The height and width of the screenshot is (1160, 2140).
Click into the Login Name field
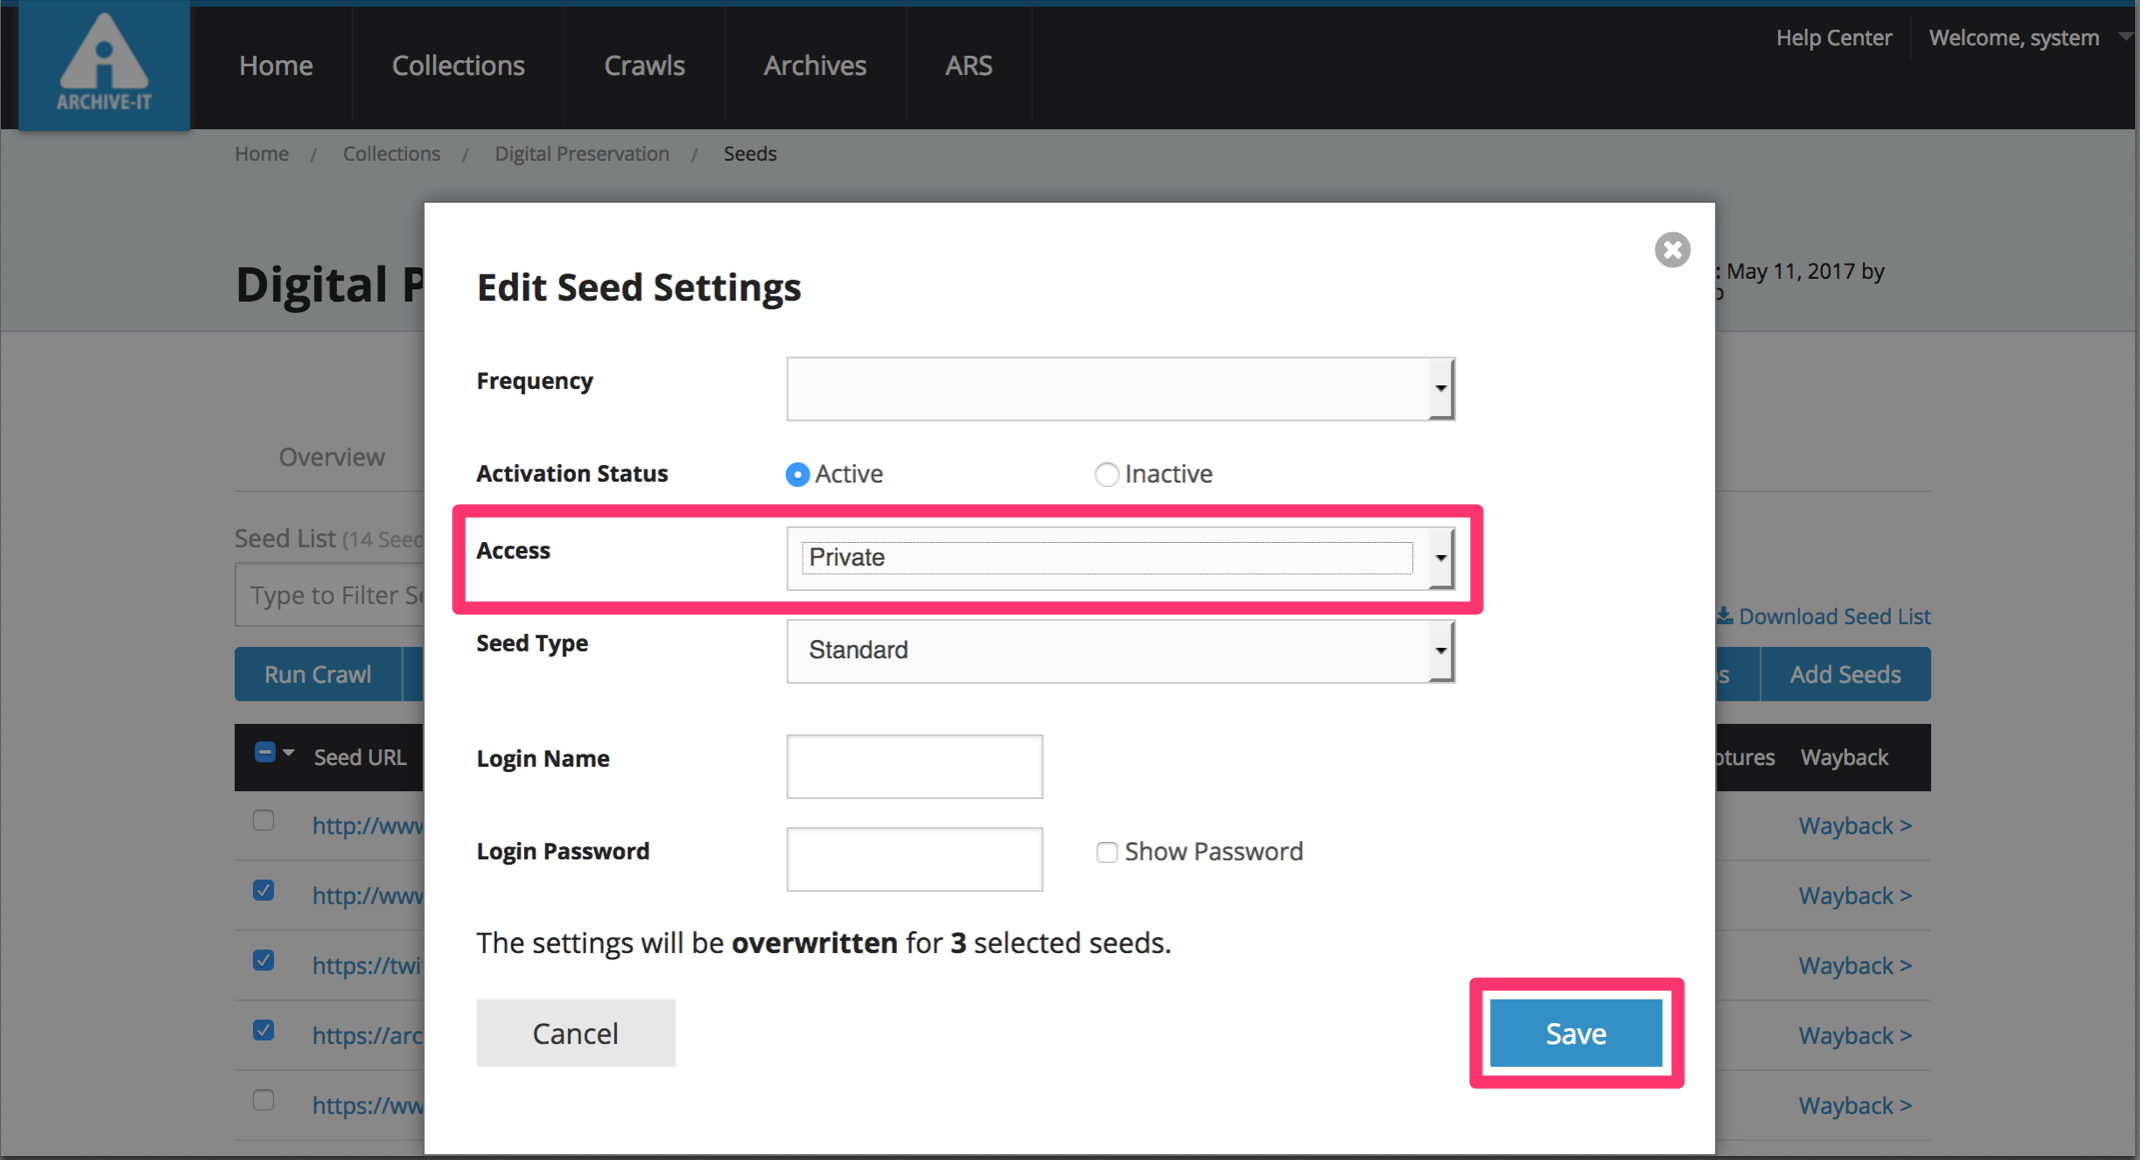[914, 766]
